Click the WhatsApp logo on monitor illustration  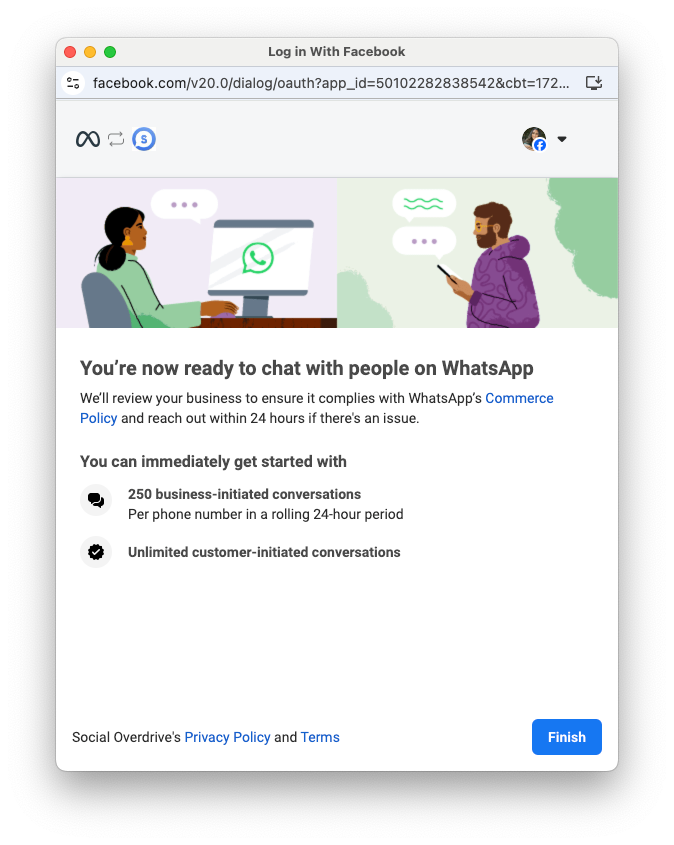pos(258,258)
